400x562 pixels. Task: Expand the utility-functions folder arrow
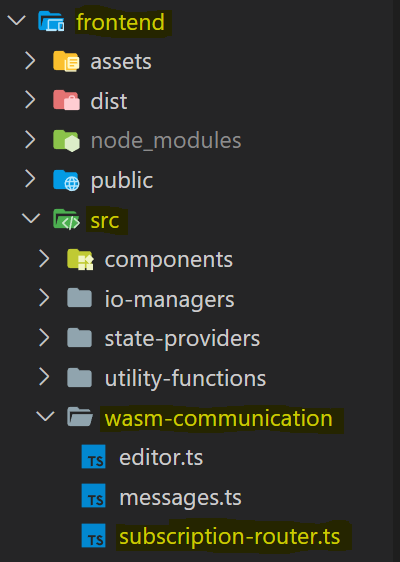pos(44,377)
